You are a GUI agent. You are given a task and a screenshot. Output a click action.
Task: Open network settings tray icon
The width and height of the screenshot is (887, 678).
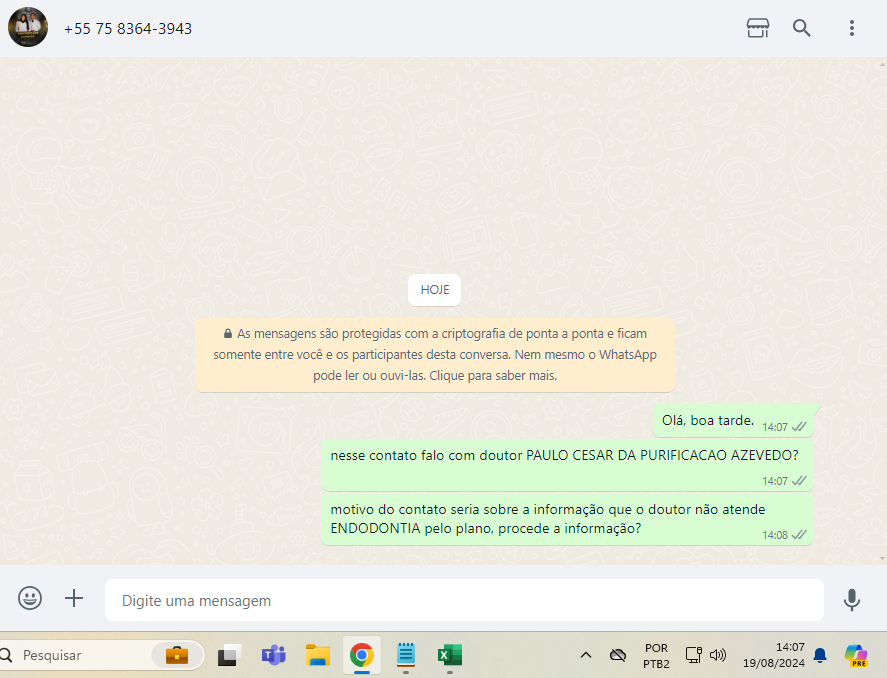694,655
